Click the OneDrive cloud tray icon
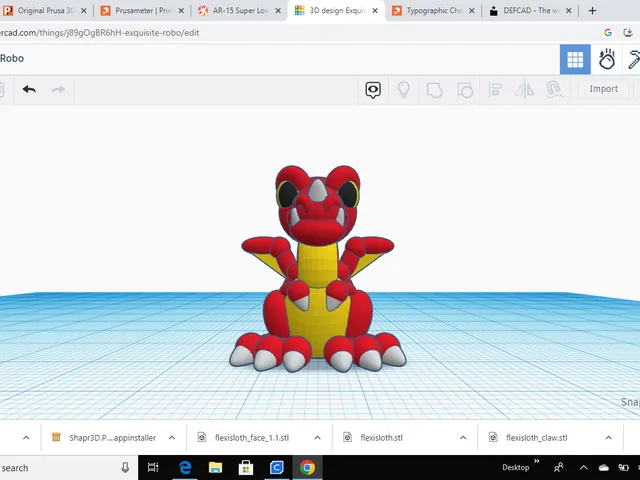 pyautogui.click(x=604, y=468)
